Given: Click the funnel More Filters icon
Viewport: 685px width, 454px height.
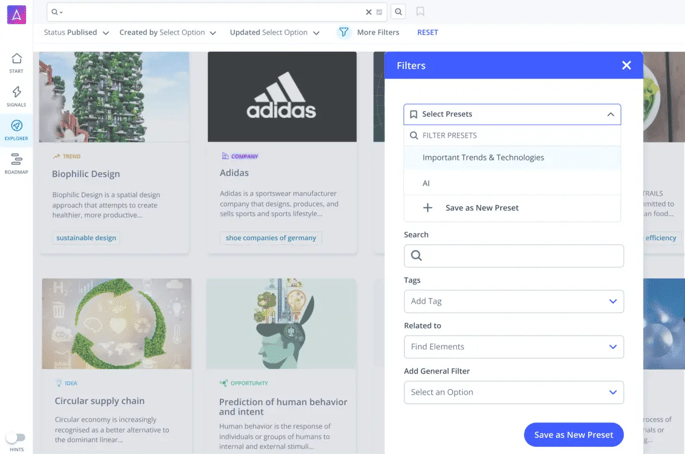Looking at the screenshot, I should point(343,32).
